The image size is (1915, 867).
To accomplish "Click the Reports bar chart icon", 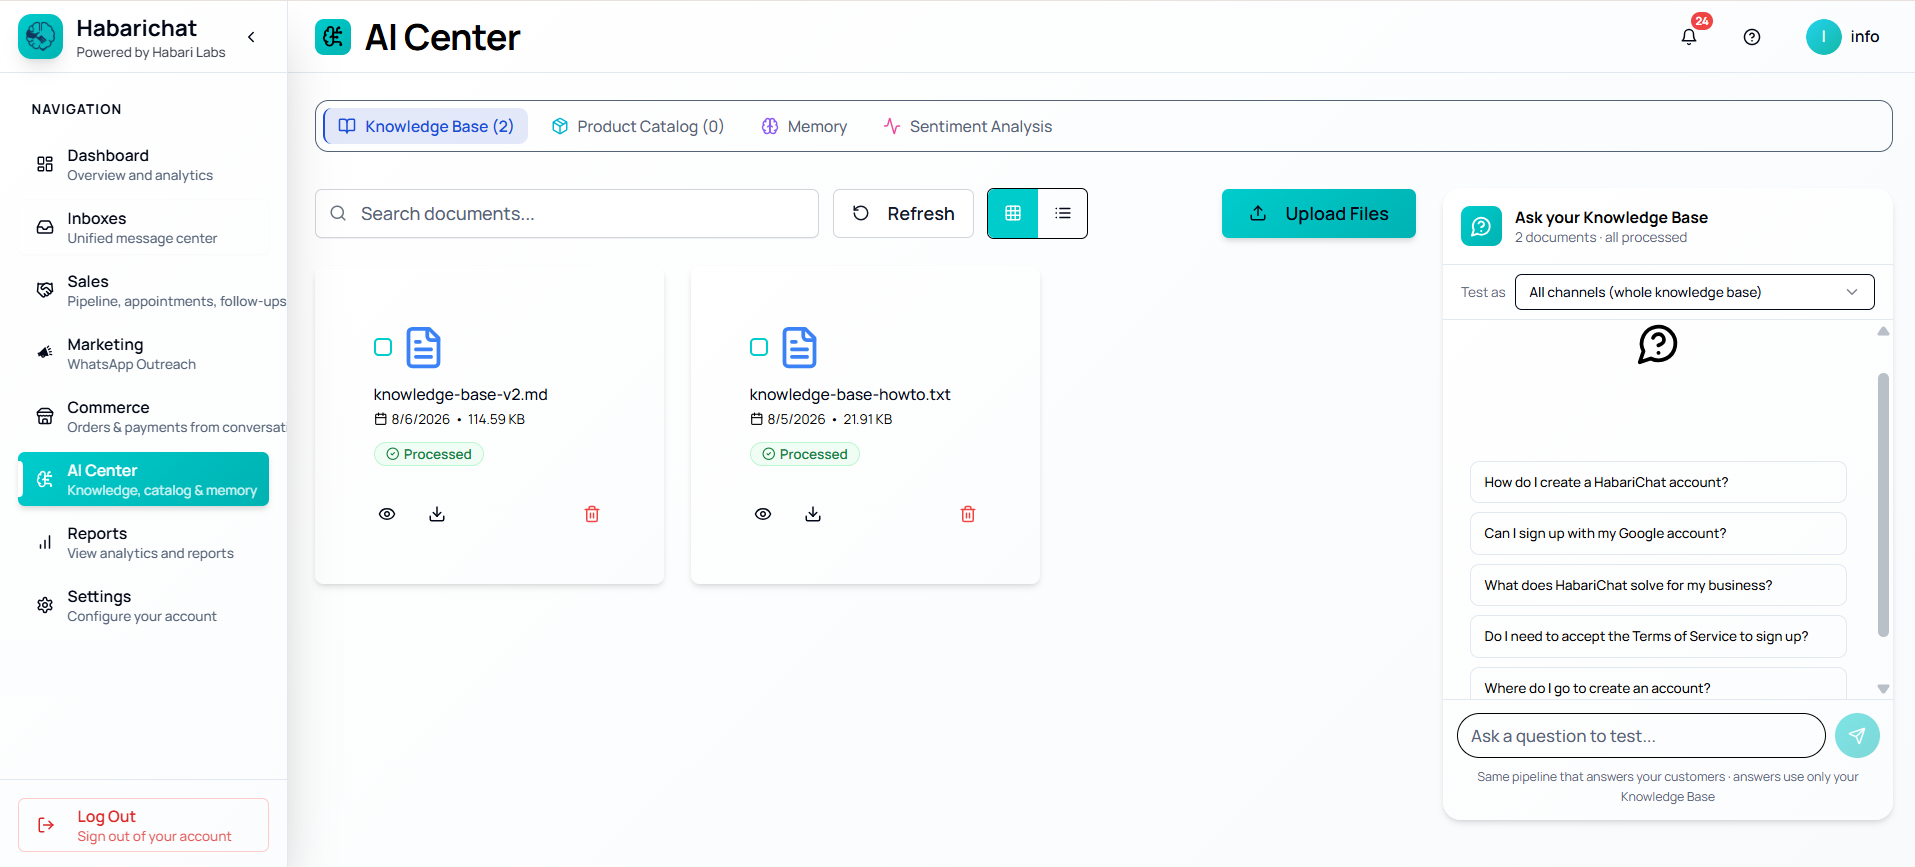I will pyautogui.click(x=45, y=542).
